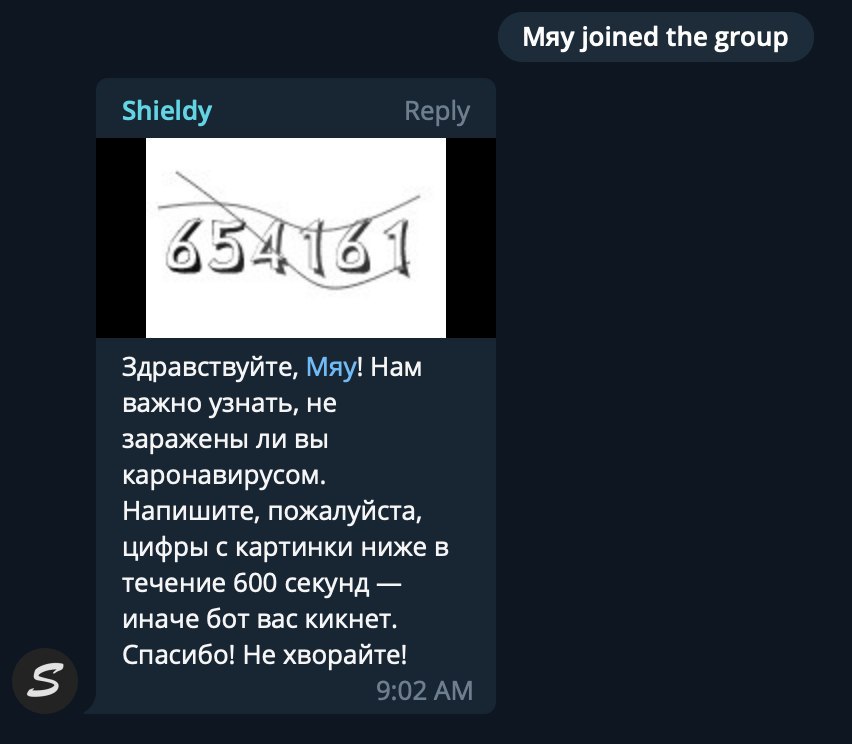Click the black bar left of the captcha
The width and height of the screenshot is (852, 744).
121,237
